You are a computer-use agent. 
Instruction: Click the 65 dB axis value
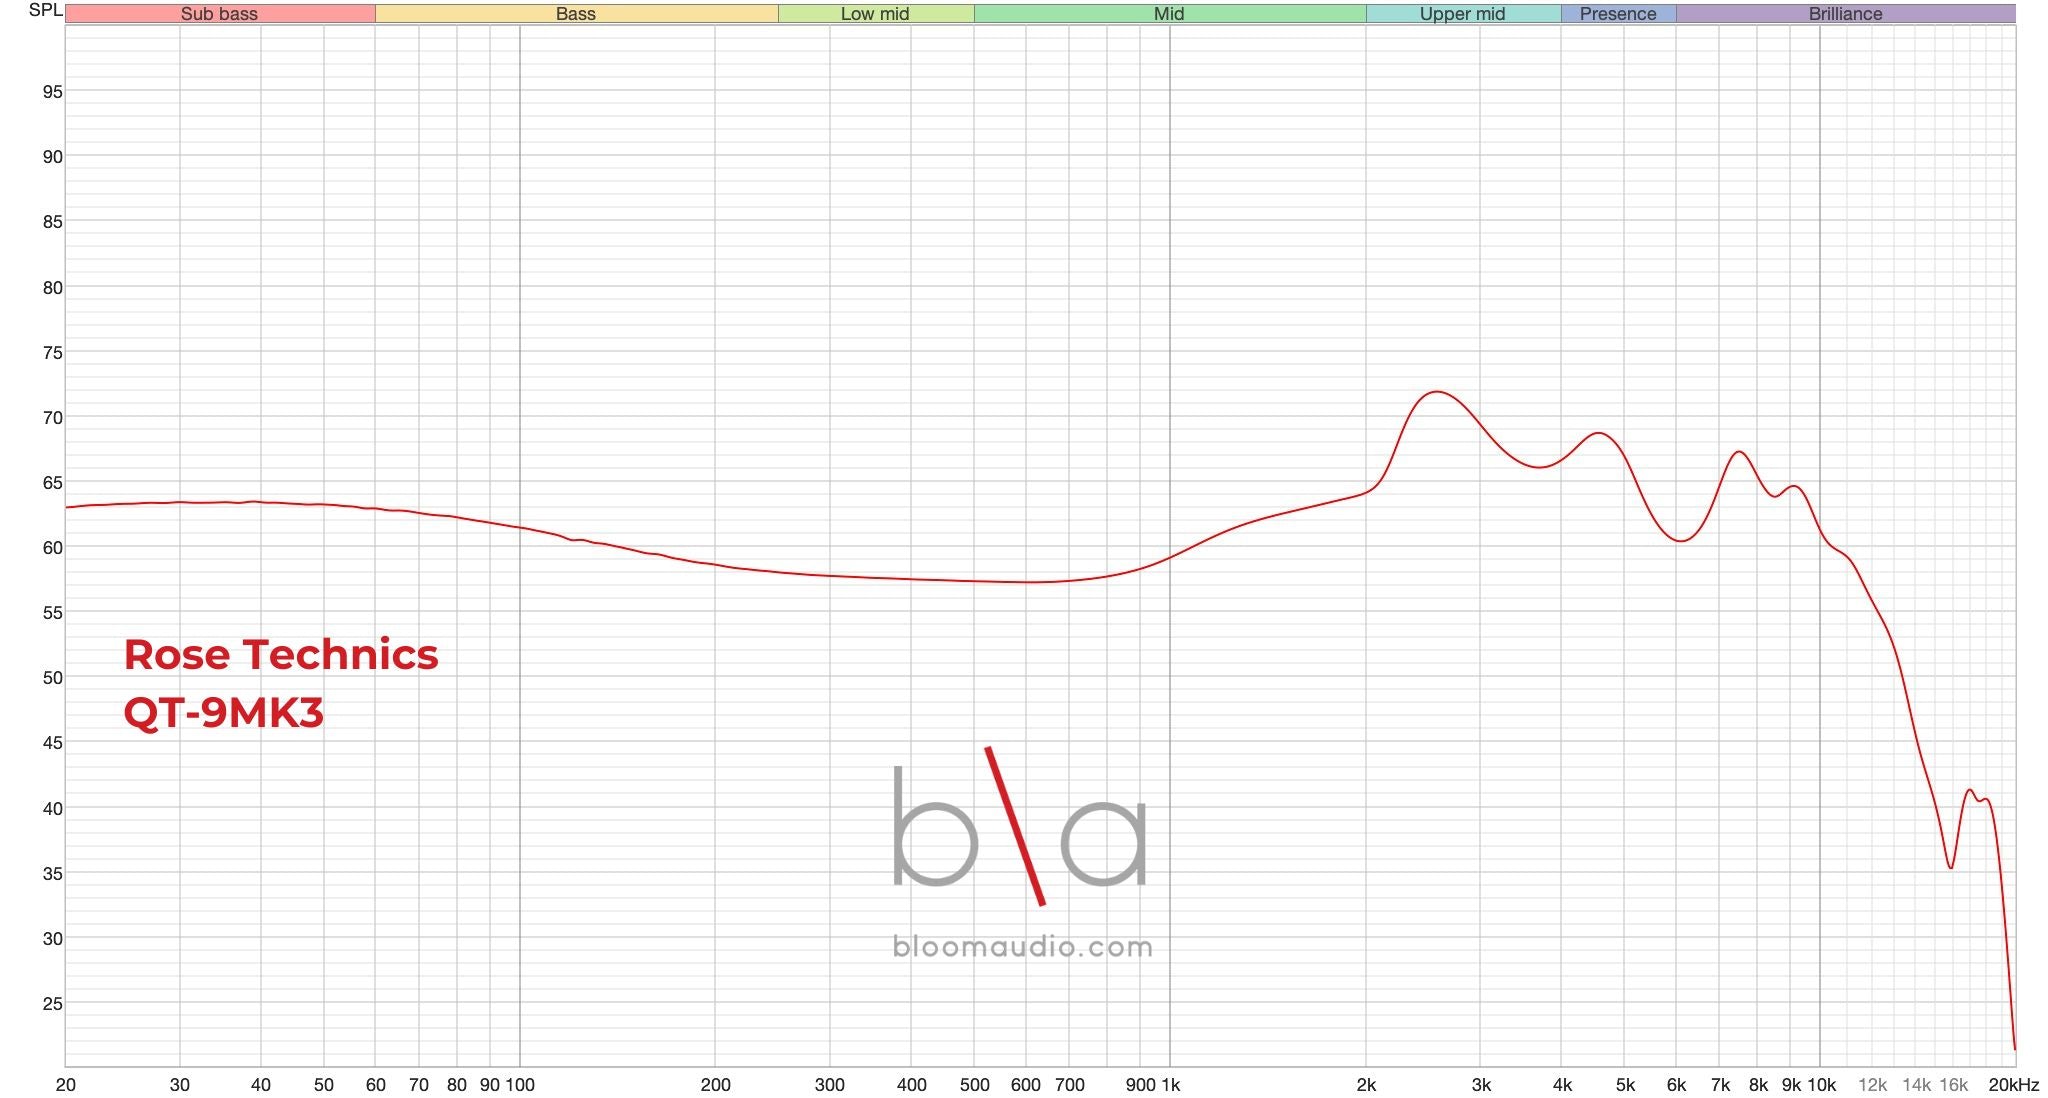pyautogui.click(x=52, y=483)
